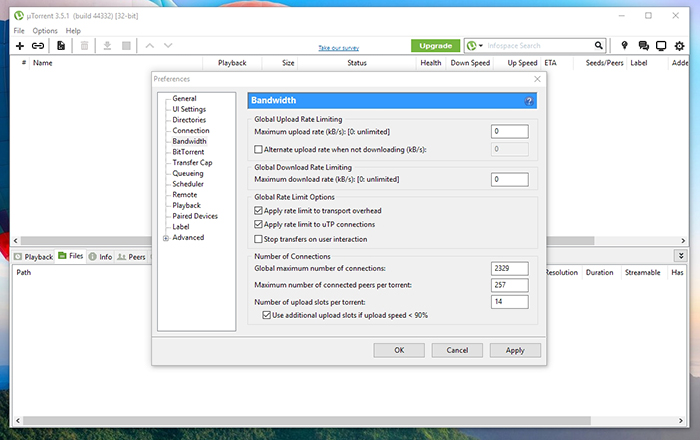
Task: Click Global maximum connections field
Action: tap(509, 268)
